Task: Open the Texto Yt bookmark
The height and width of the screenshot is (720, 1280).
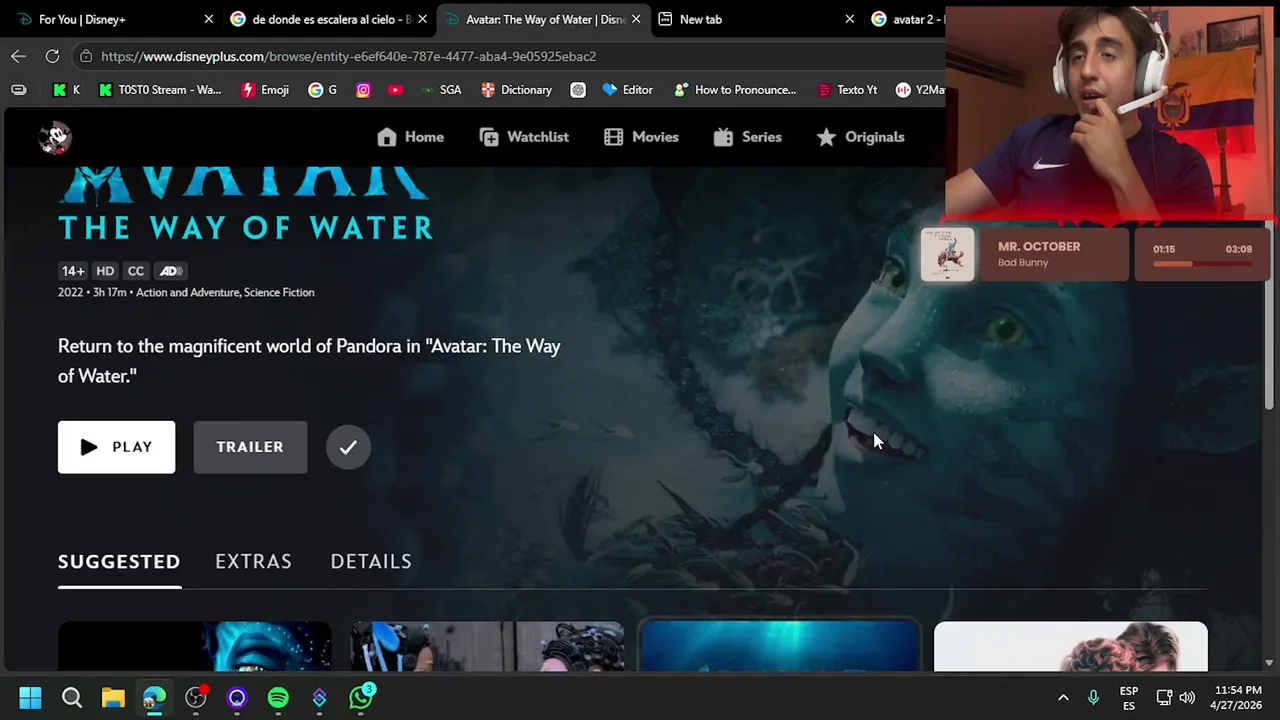Action: click(x=847, y=90)
